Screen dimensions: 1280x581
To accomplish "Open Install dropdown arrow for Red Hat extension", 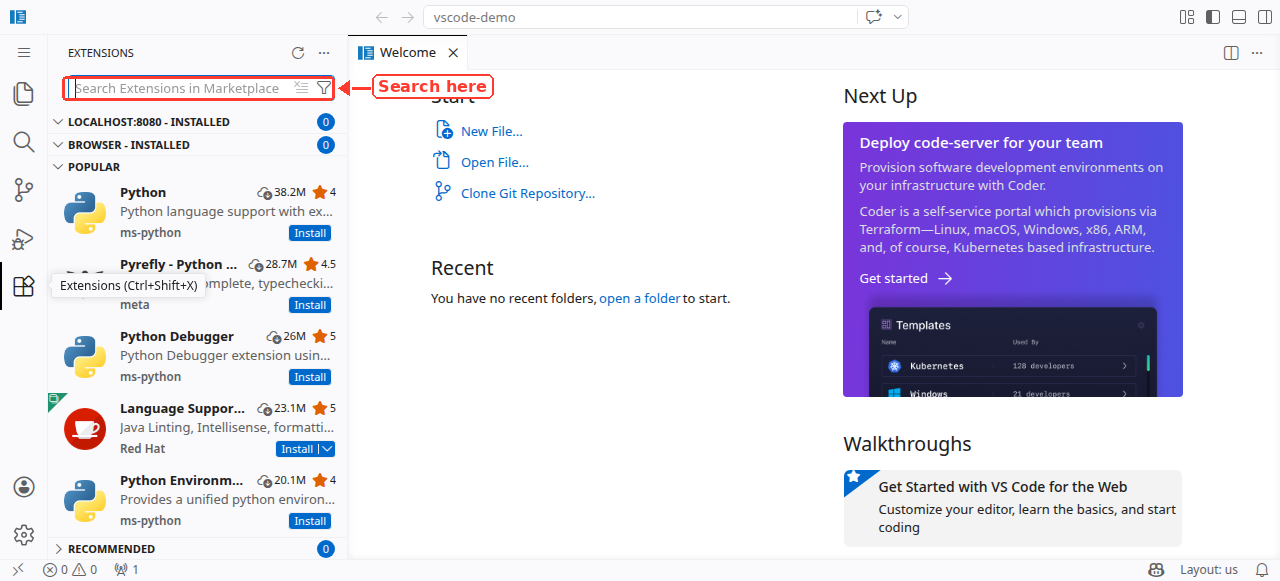I will 327,449.
